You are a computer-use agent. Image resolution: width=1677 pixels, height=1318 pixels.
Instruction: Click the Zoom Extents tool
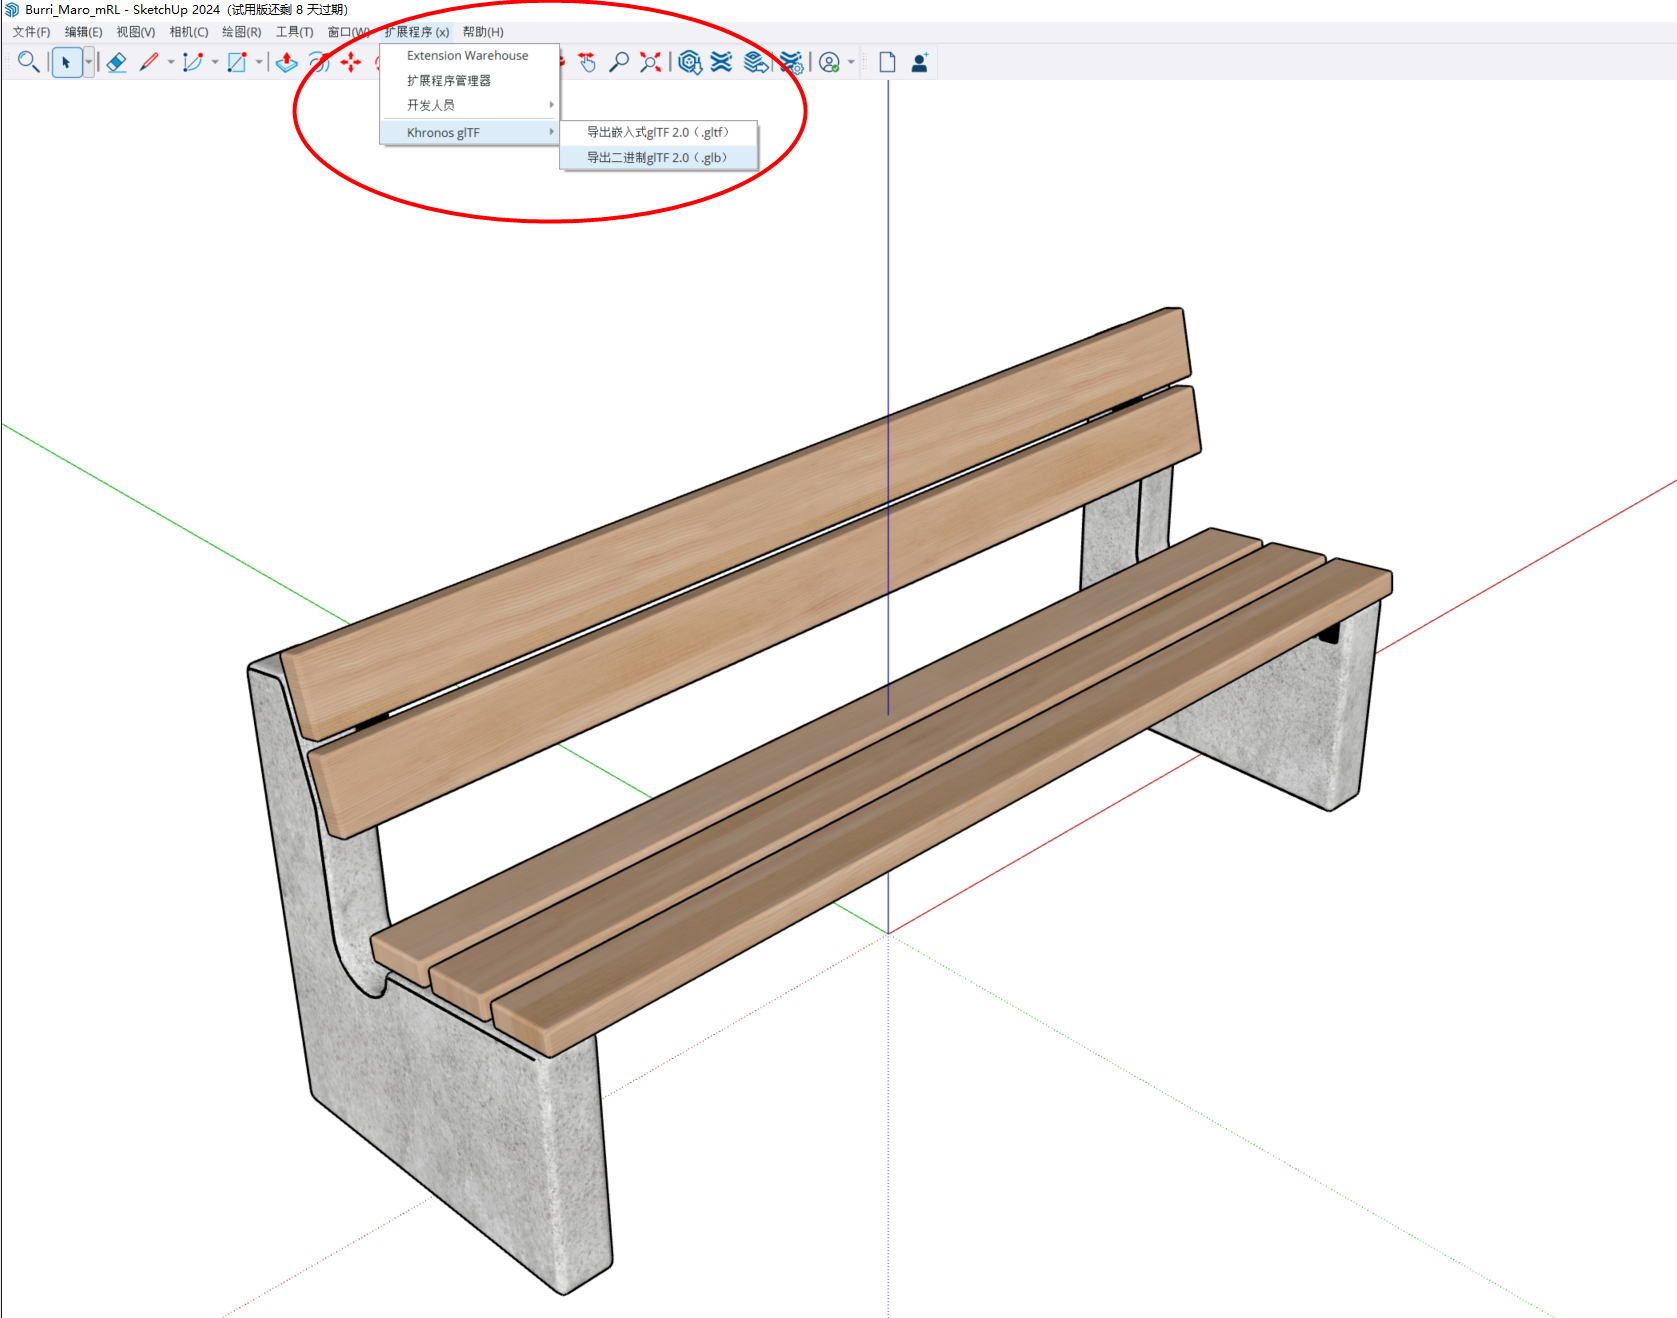(650, 62)
